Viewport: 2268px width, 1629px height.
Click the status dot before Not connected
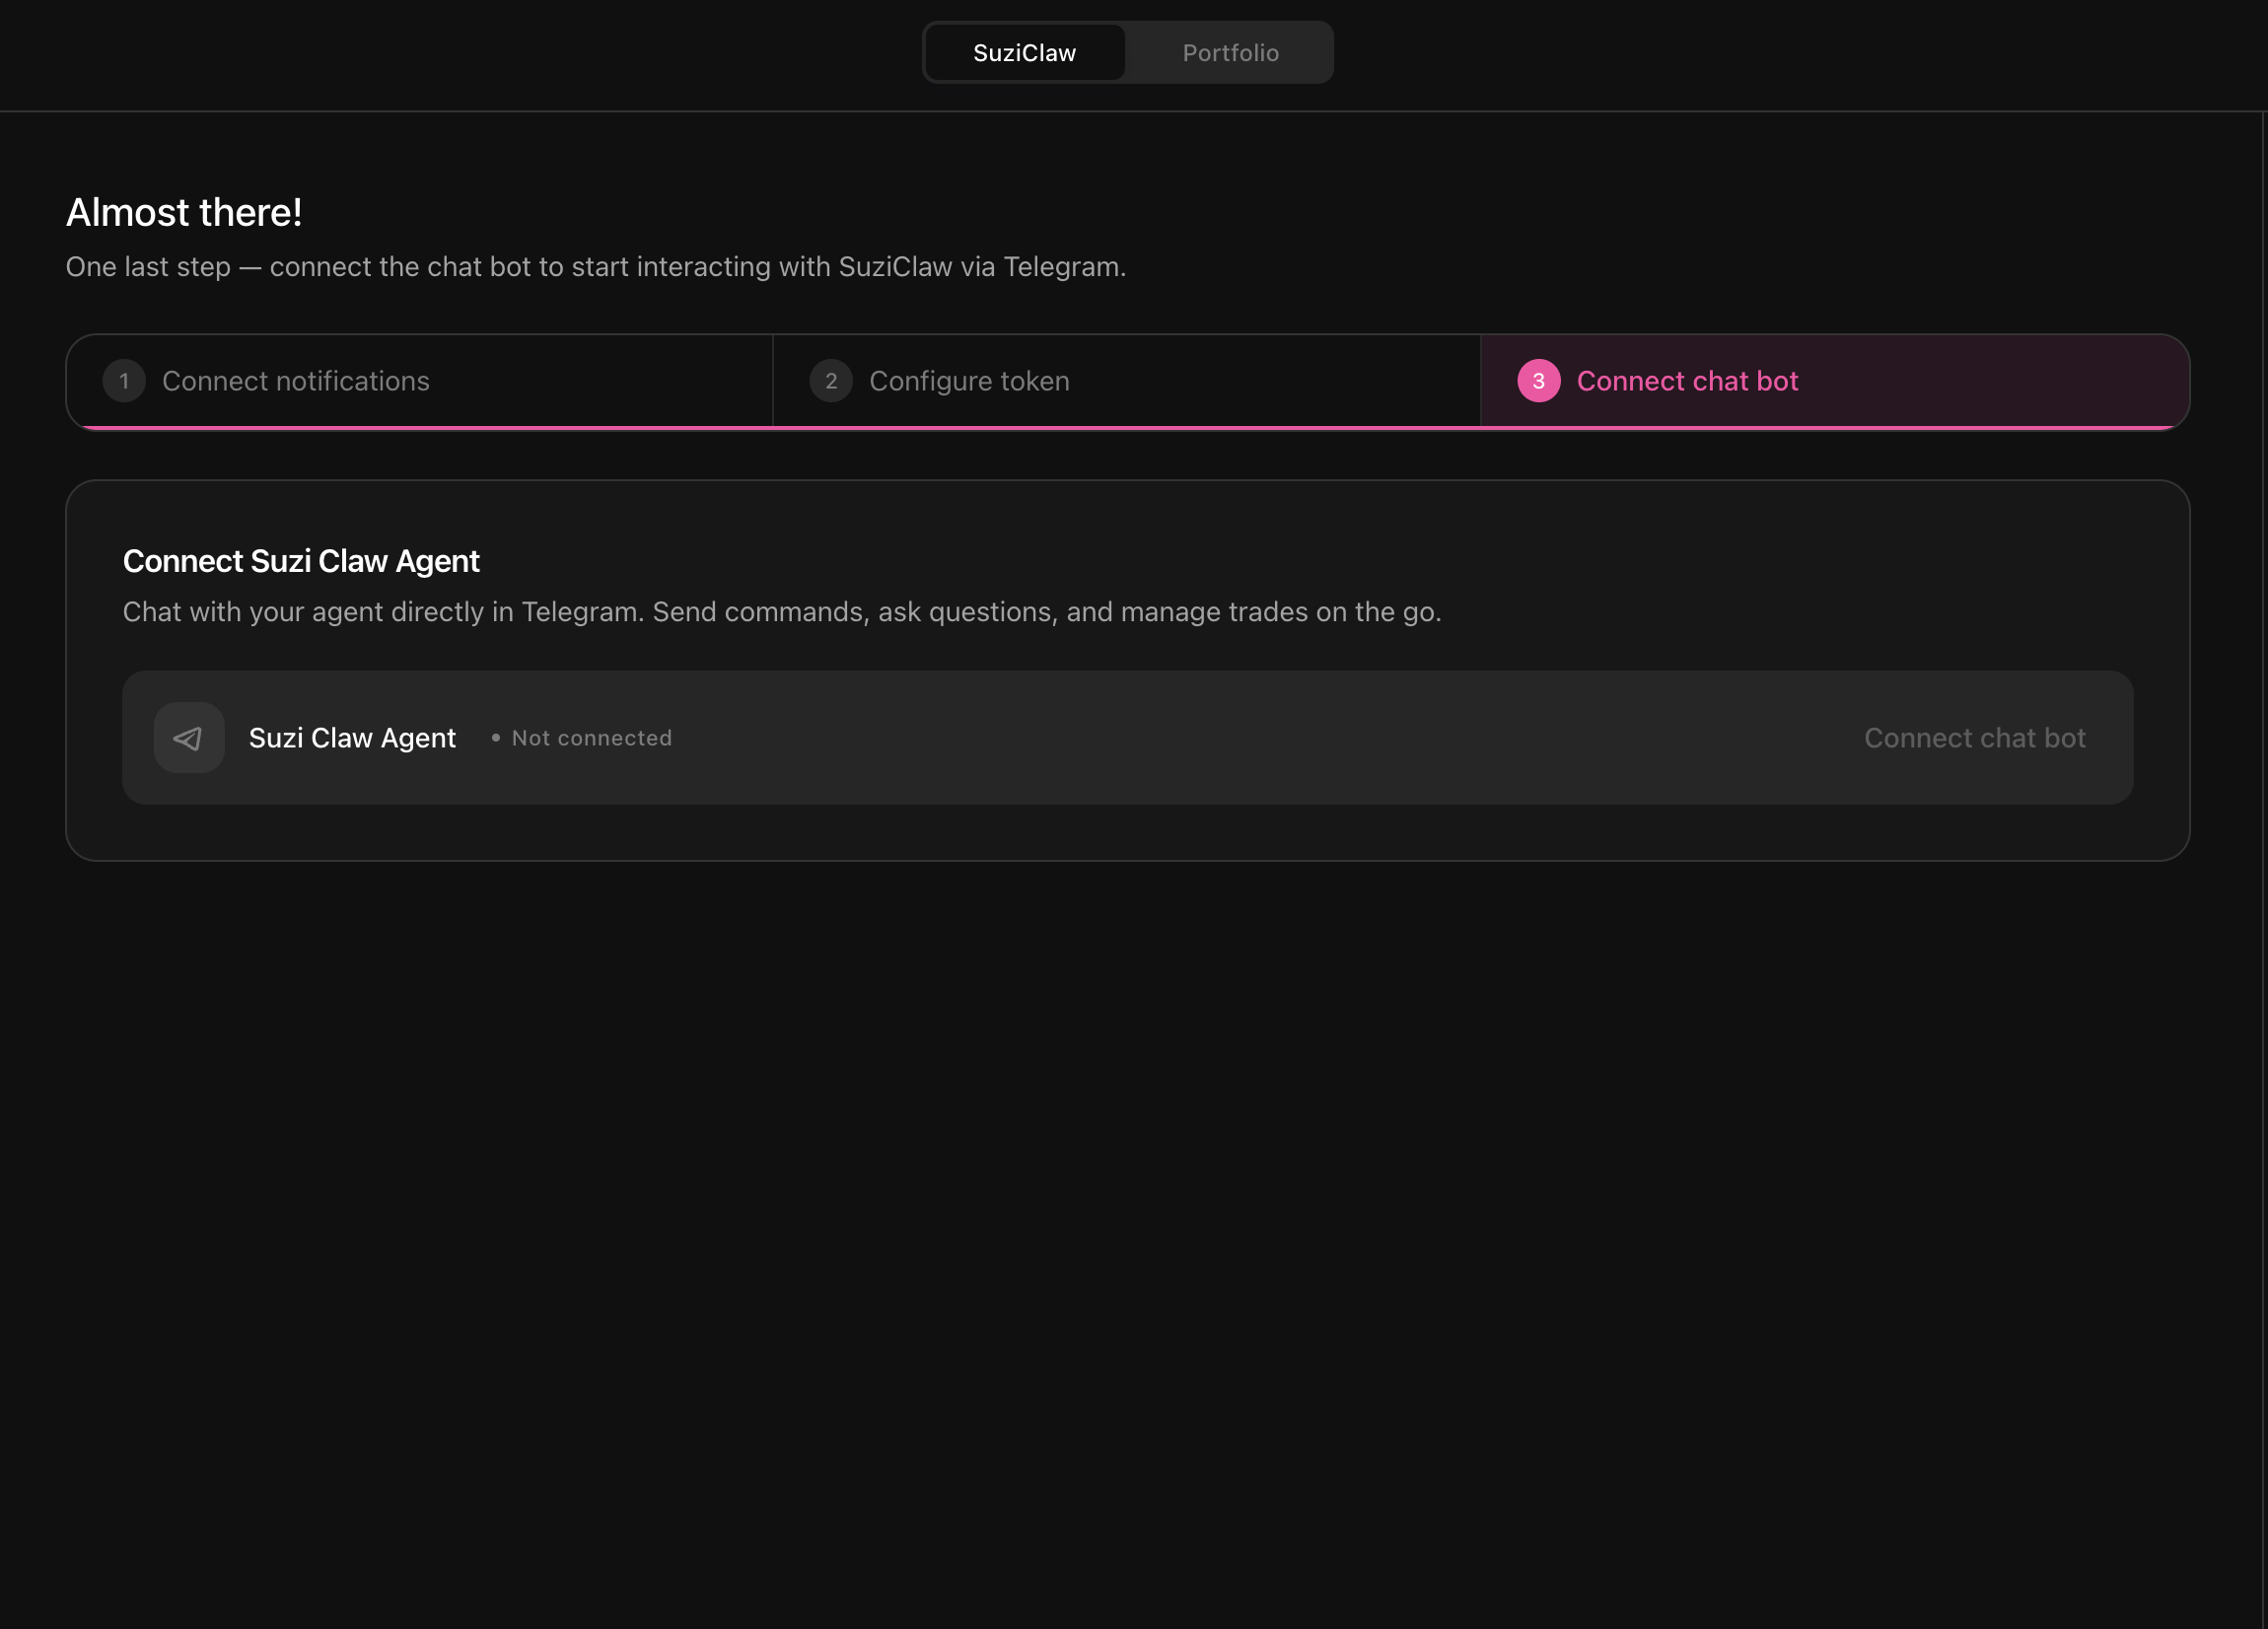(496, 738)
